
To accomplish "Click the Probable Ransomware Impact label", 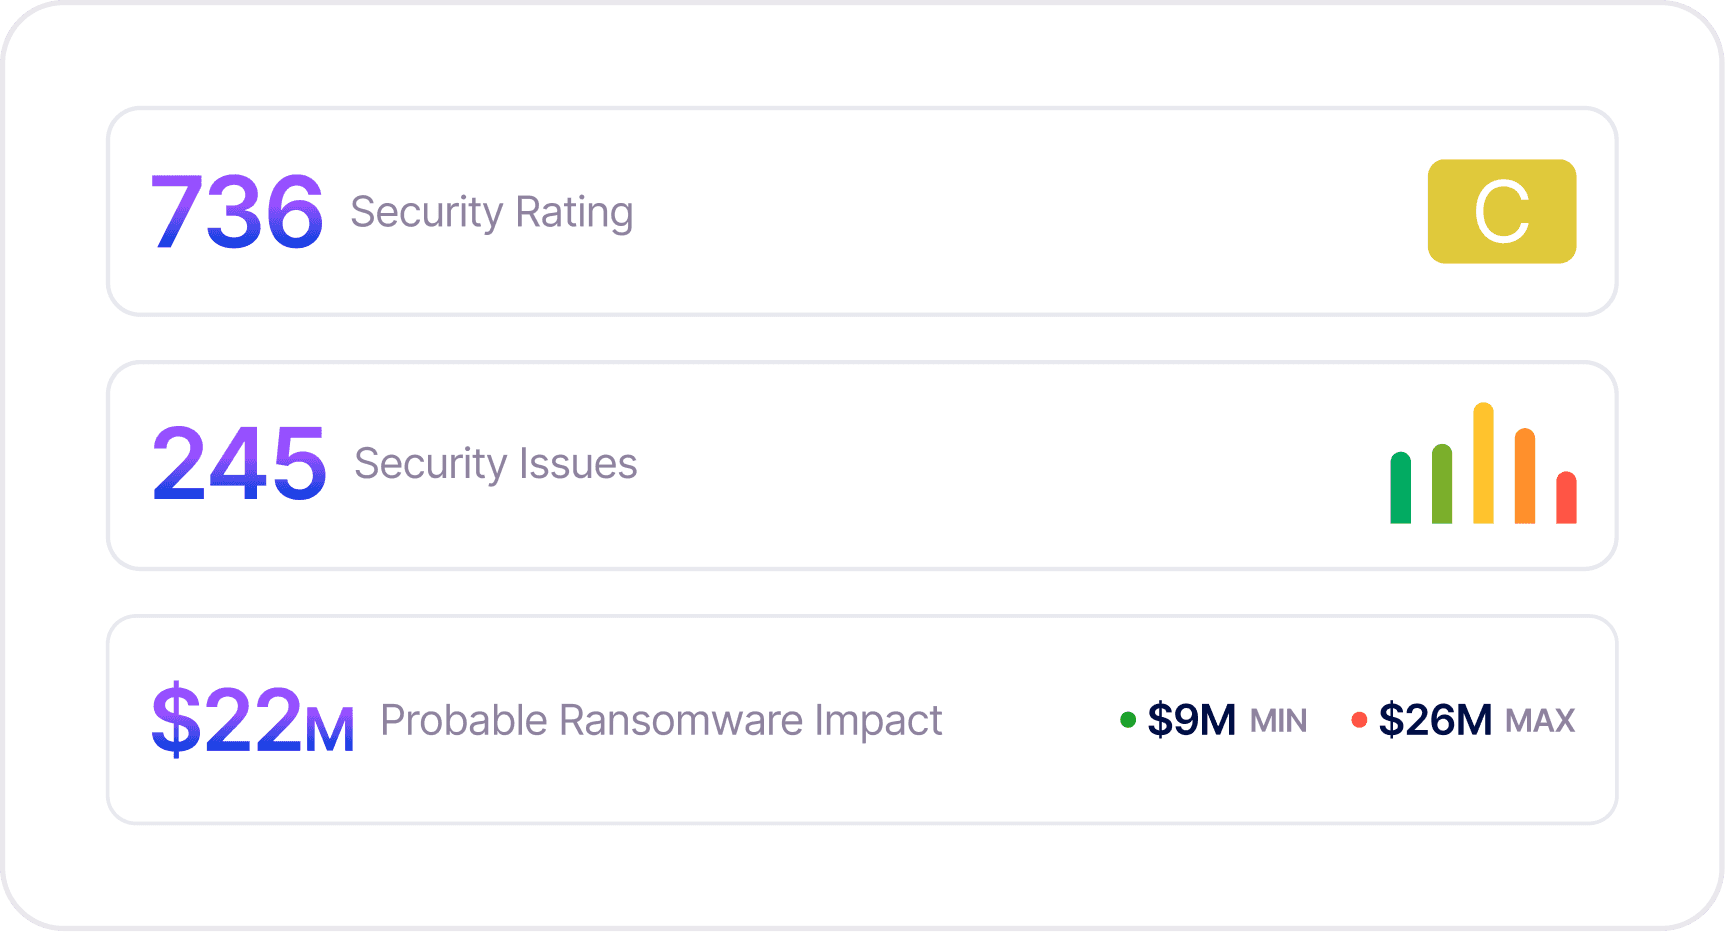I will point(661,720).
